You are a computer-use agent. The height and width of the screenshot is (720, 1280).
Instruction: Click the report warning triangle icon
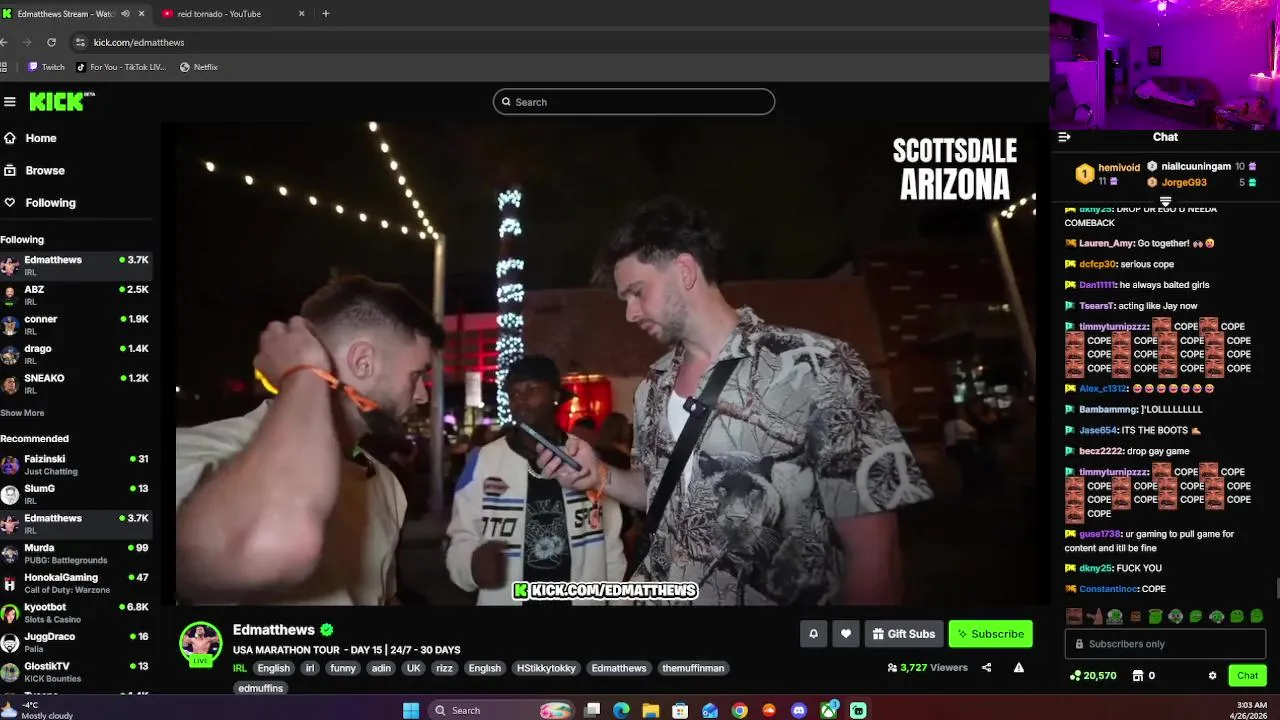coord(1019,668)
